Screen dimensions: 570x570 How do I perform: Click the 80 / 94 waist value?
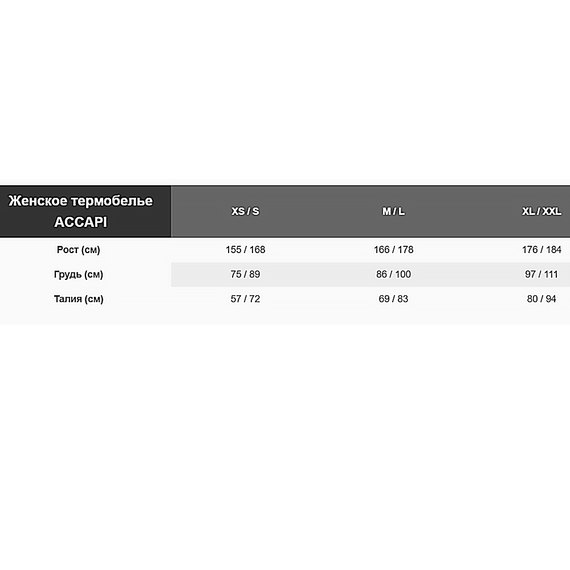tap(542, 299)
